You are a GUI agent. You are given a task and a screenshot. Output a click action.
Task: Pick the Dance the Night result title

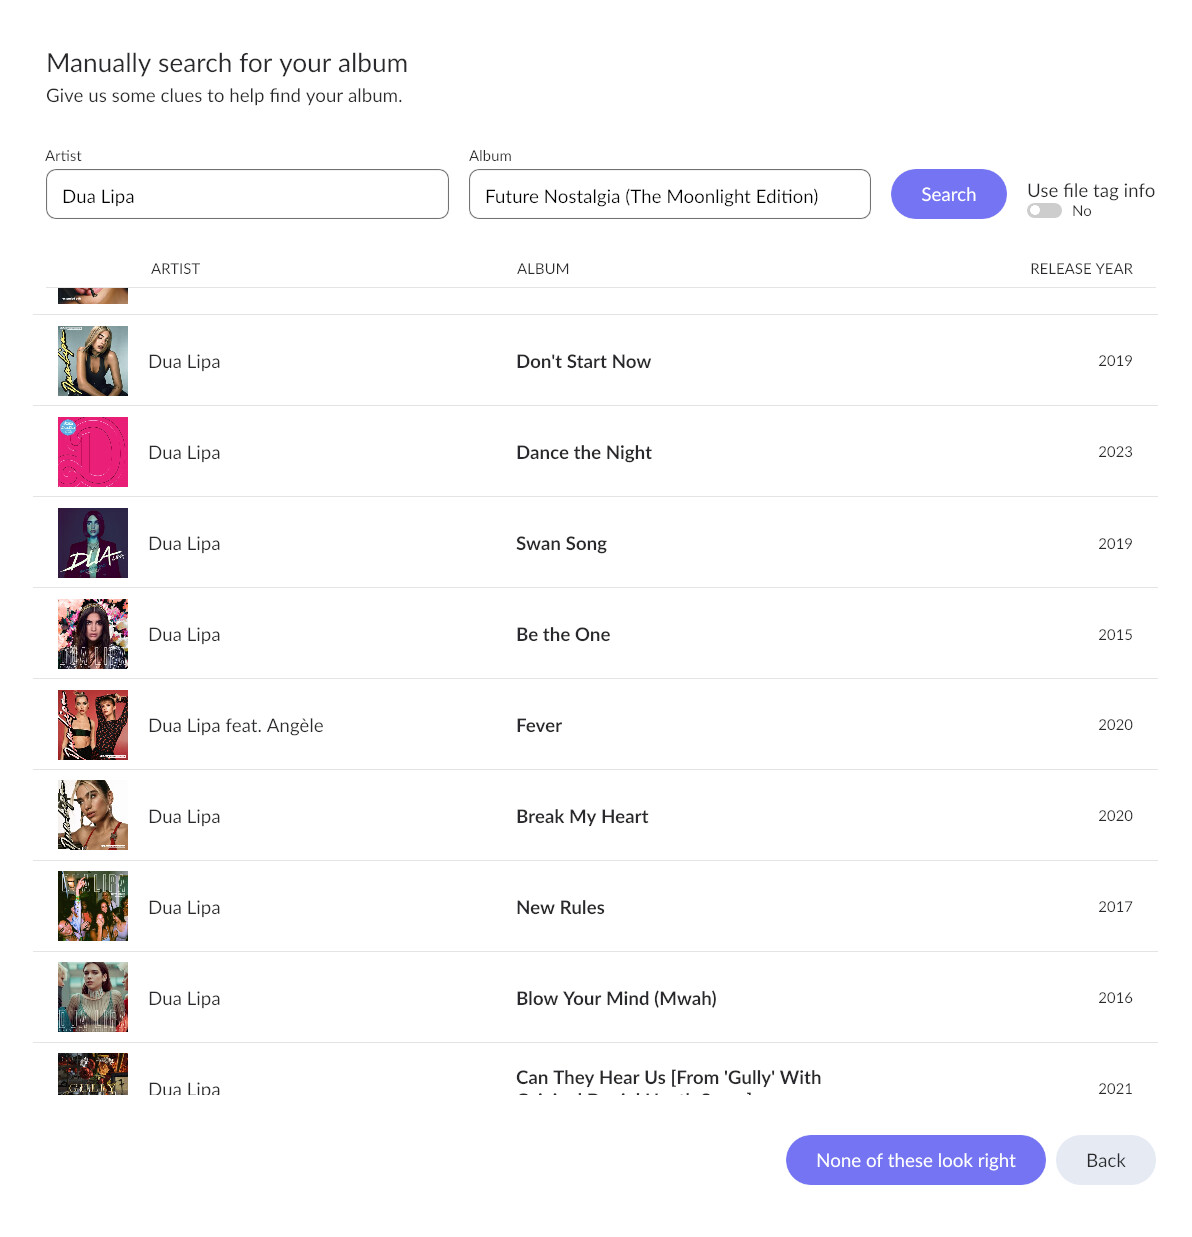[584, 453]
